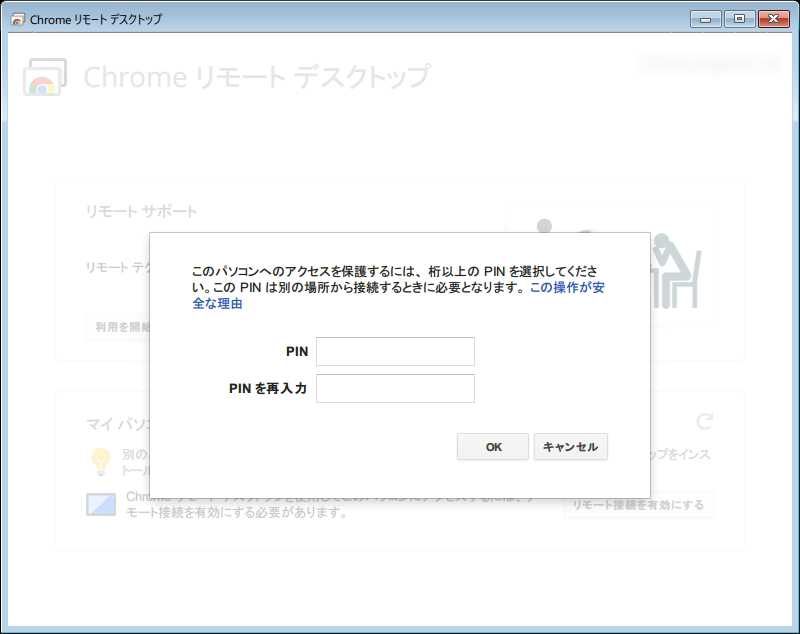Click the PIN を再入力 label
Image resolution: width=800 pixels, height=634 pixels.
268,388
